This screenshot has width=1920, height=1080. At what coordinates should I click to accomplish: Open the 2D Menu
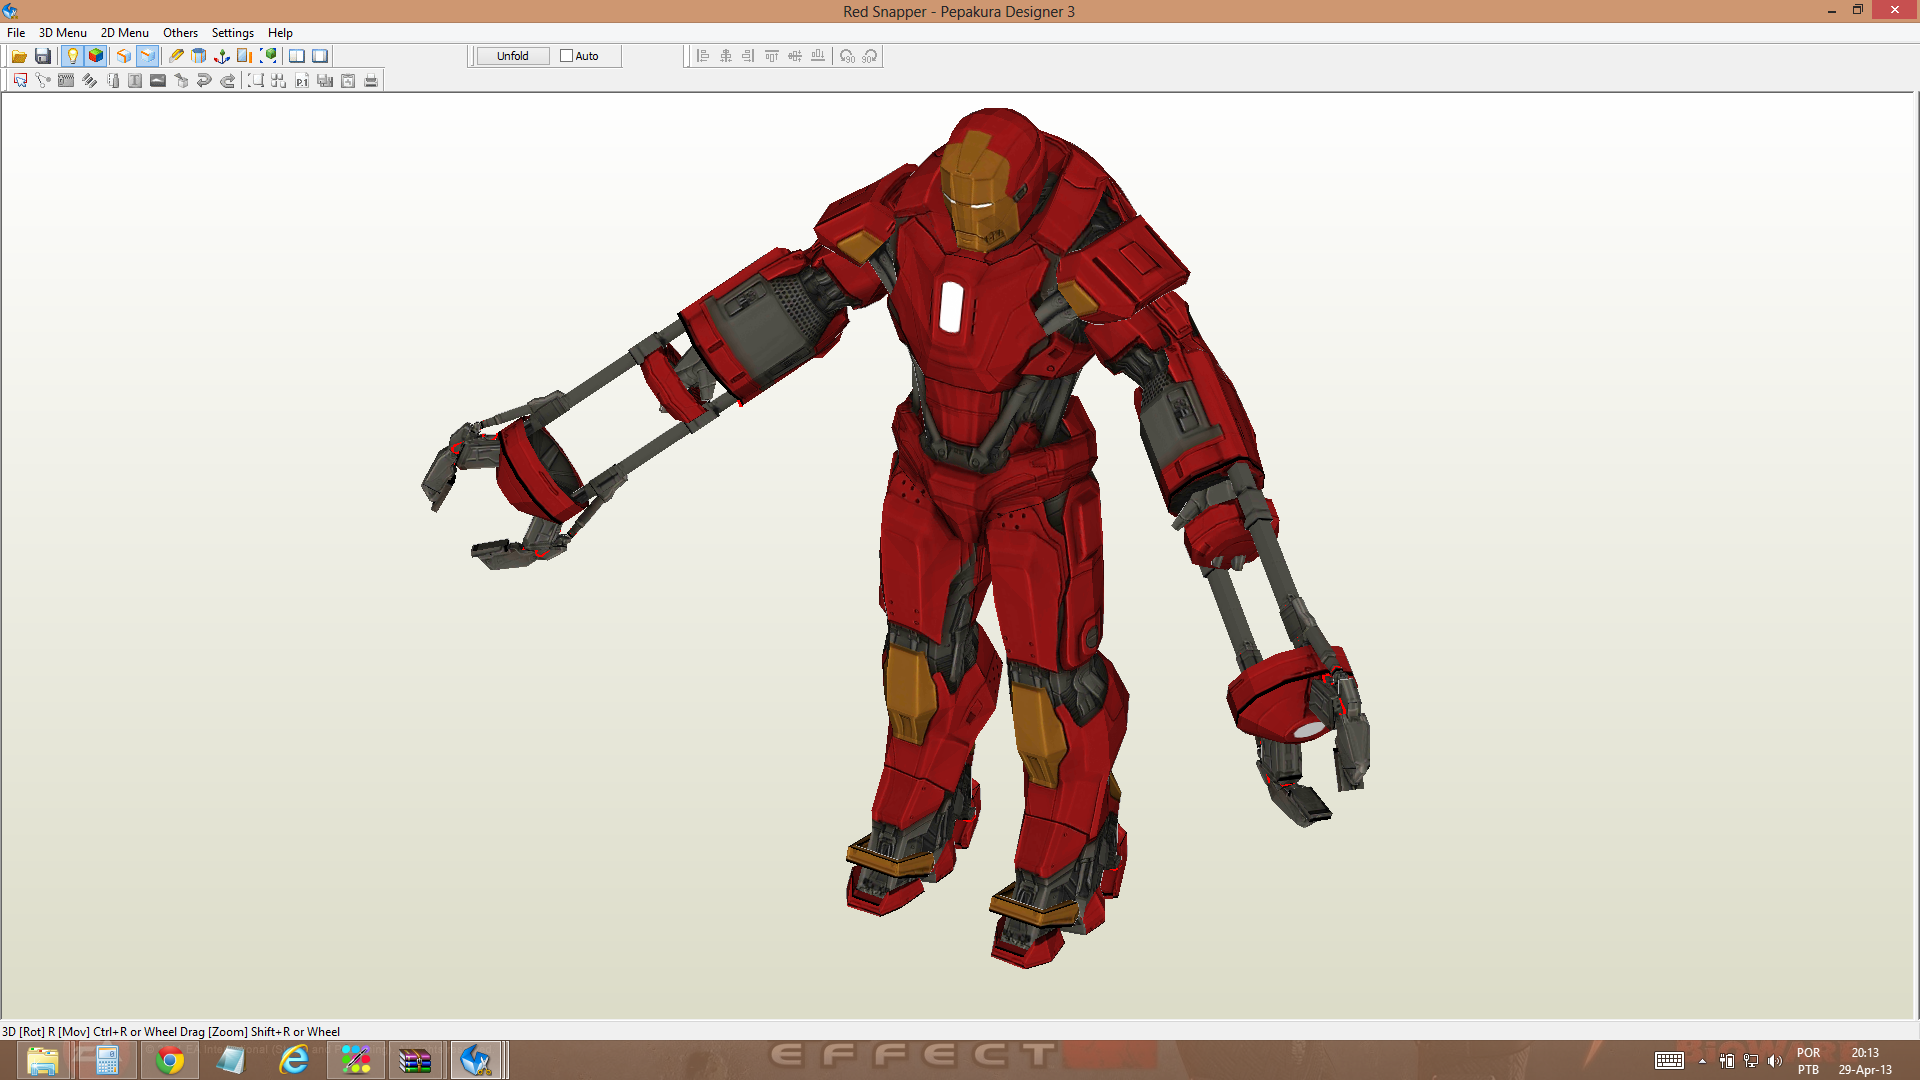[125, 33]
